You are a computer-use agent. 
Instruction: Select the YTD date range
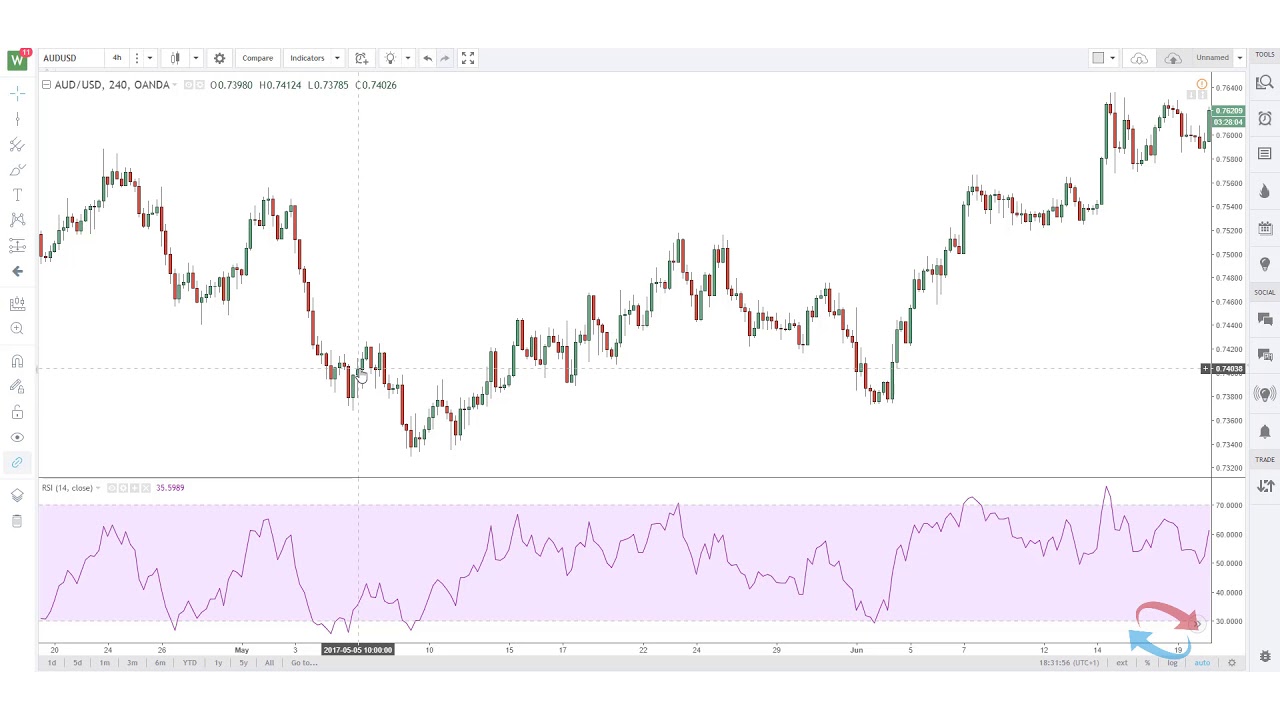(x=189, y=663)
